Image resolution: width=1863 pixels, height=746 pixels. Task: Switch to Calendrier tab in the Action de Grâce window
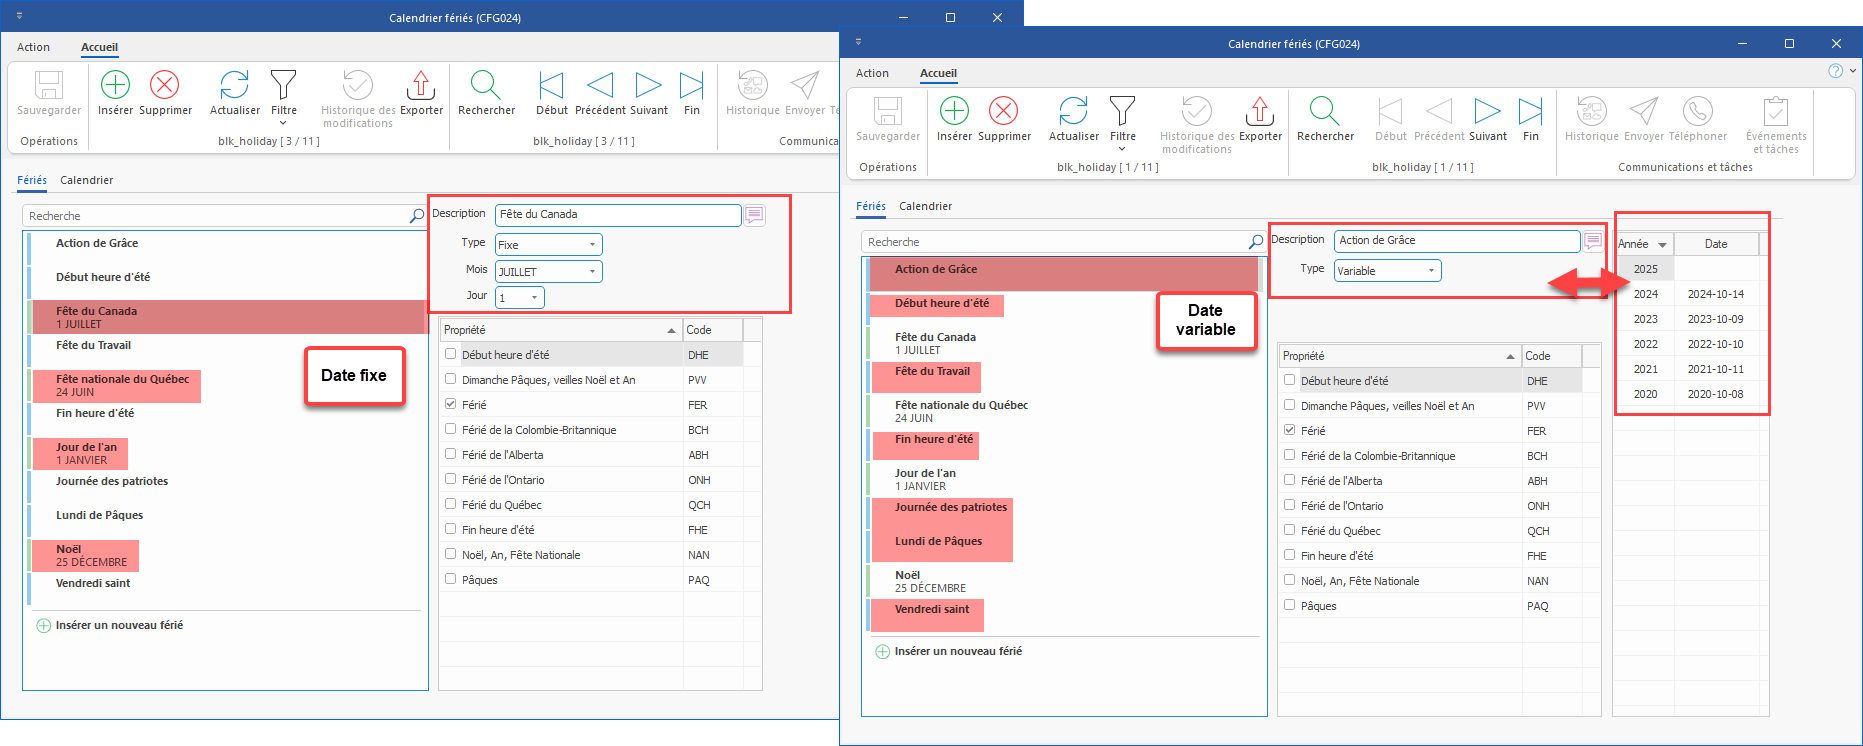coord(925,206)
